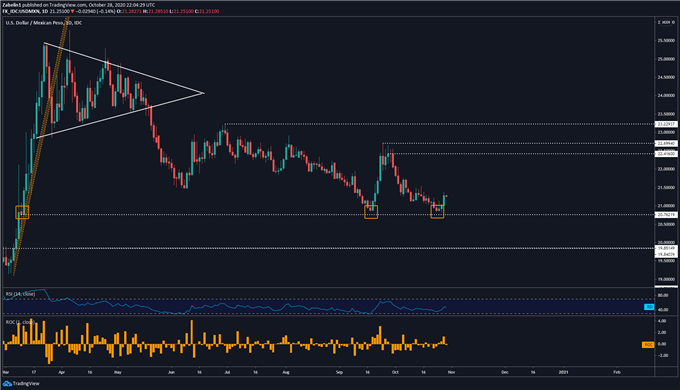The image size is (680, 390).
Task: Click the 22.41600 price level label
Action: pos(666,154)
